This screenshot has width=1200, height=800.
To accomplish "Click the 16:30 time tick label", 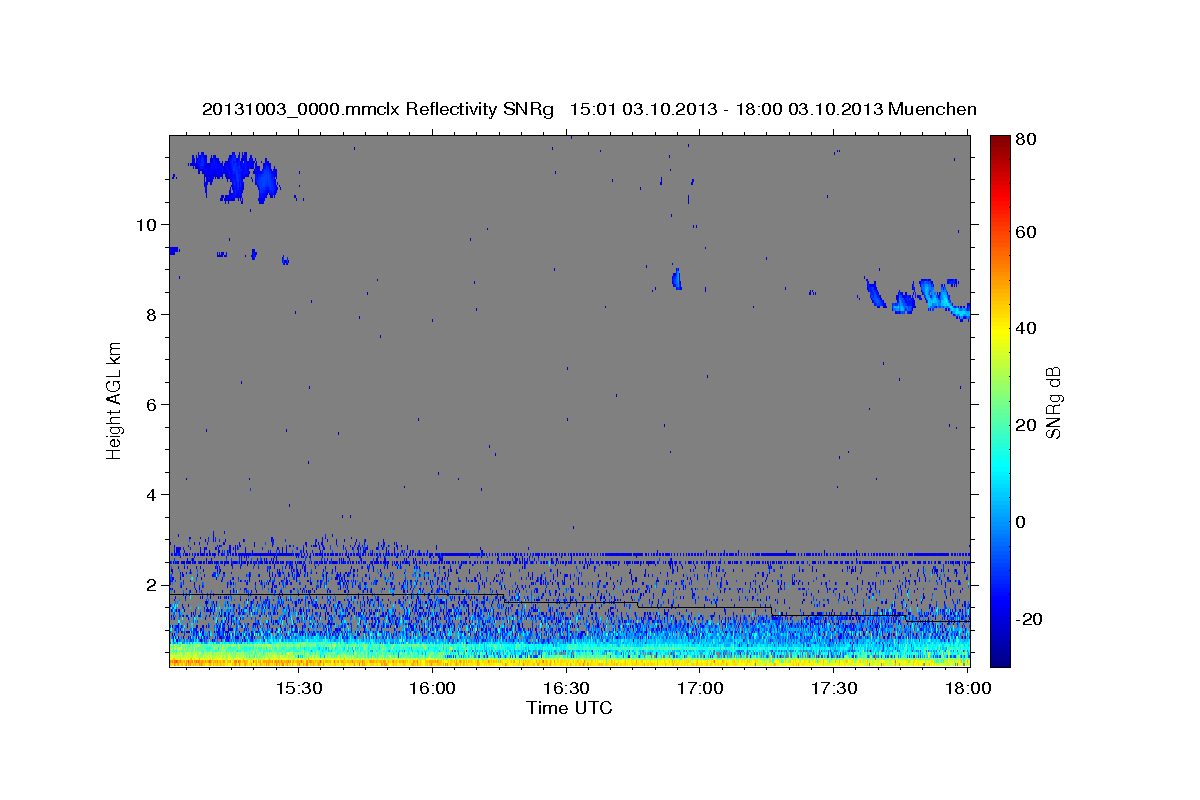I will [566, 689].
